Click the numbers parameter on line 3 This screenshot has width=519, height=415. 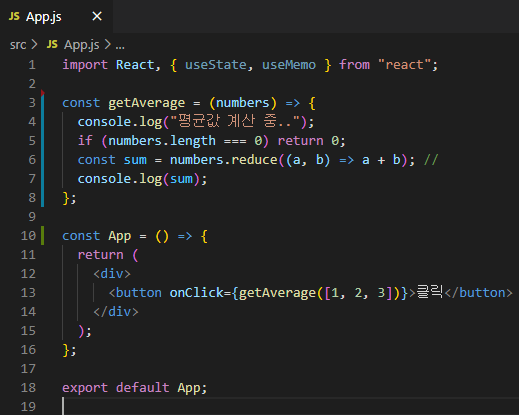point(243,103)
